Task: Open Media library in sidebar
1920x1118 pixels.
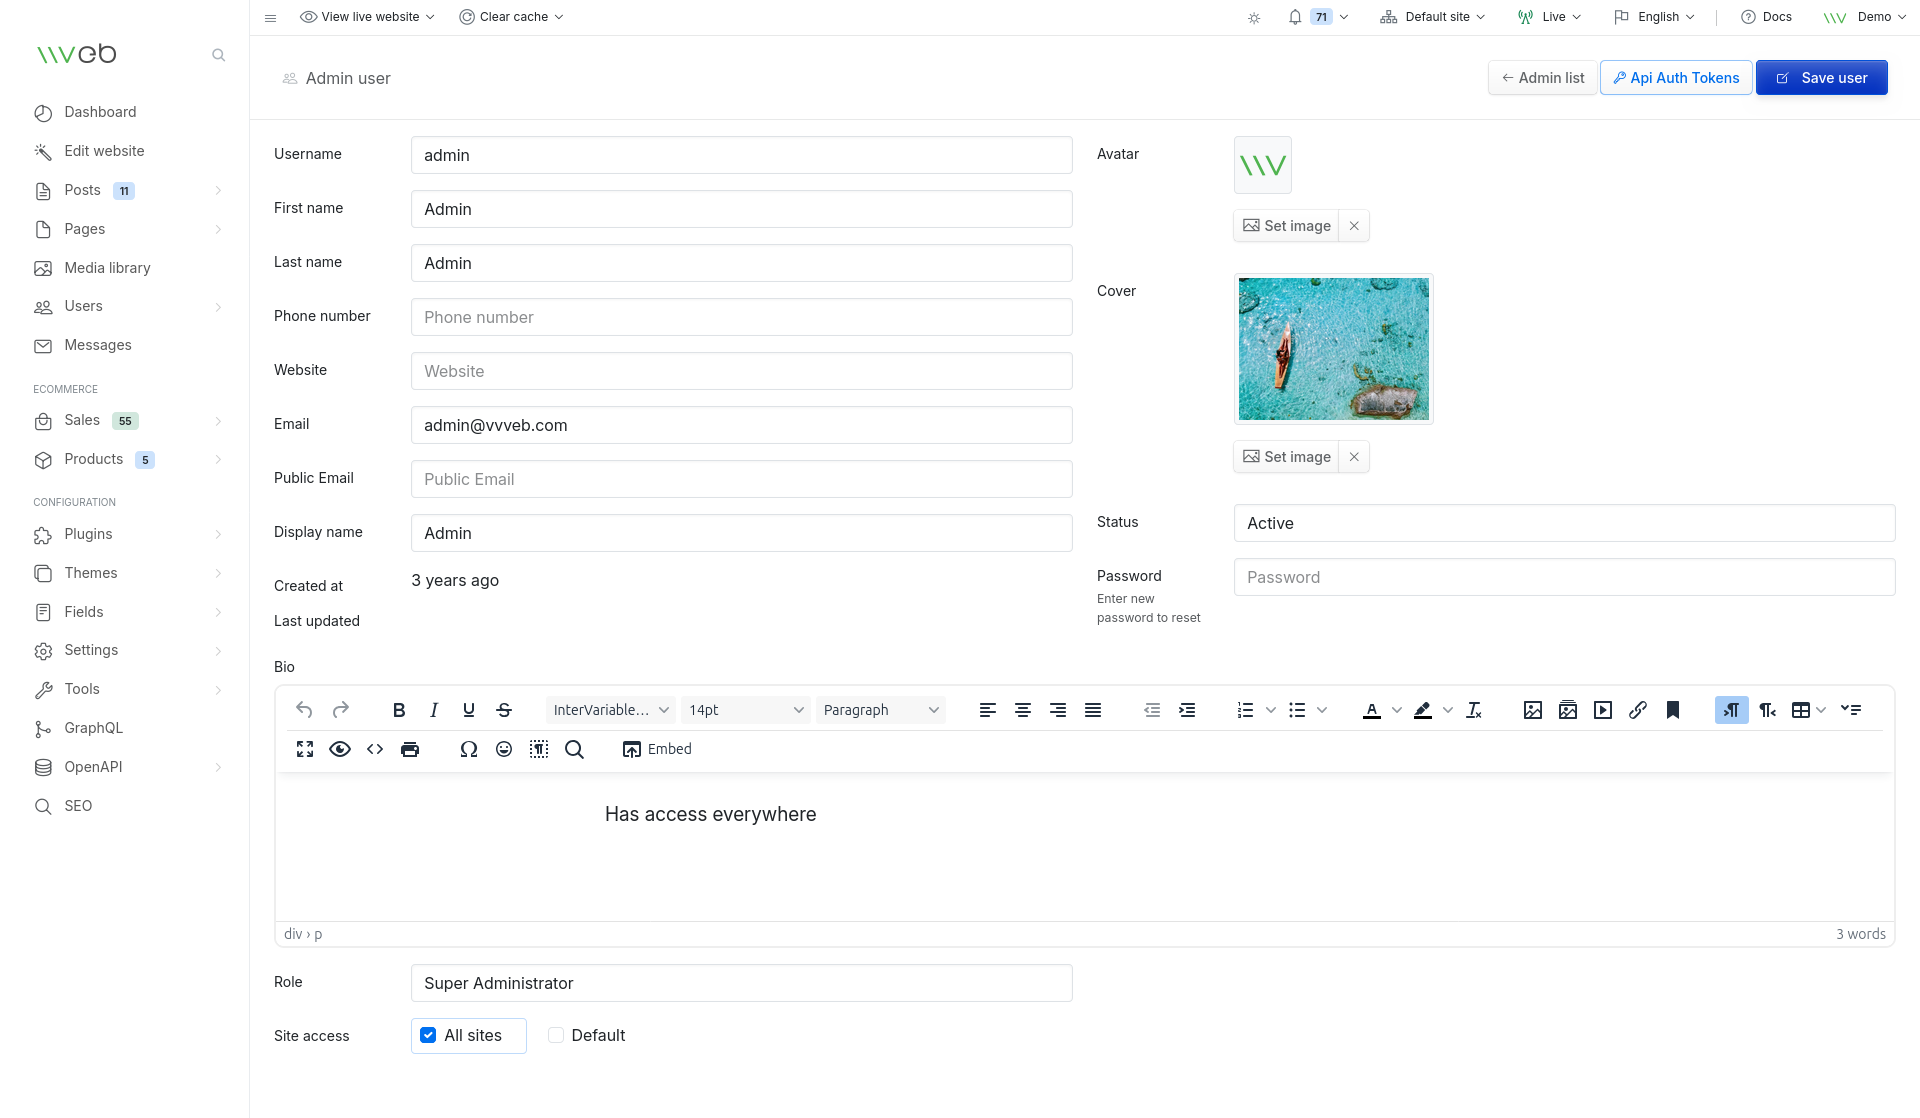Action: point(107,268)
